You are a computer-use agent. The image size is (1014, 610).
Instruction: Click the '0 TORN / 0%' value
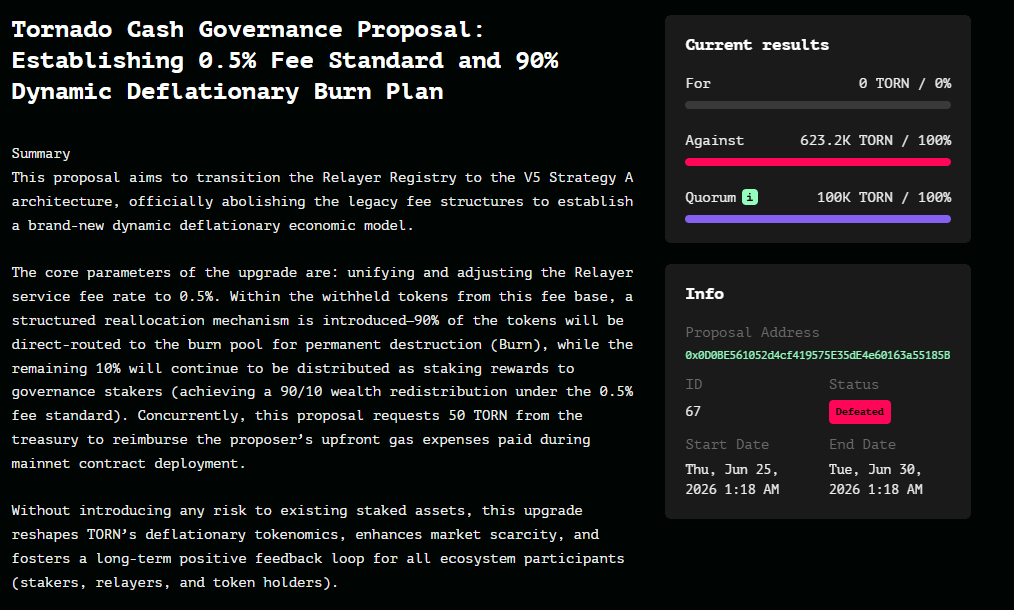tap(904, 83)
